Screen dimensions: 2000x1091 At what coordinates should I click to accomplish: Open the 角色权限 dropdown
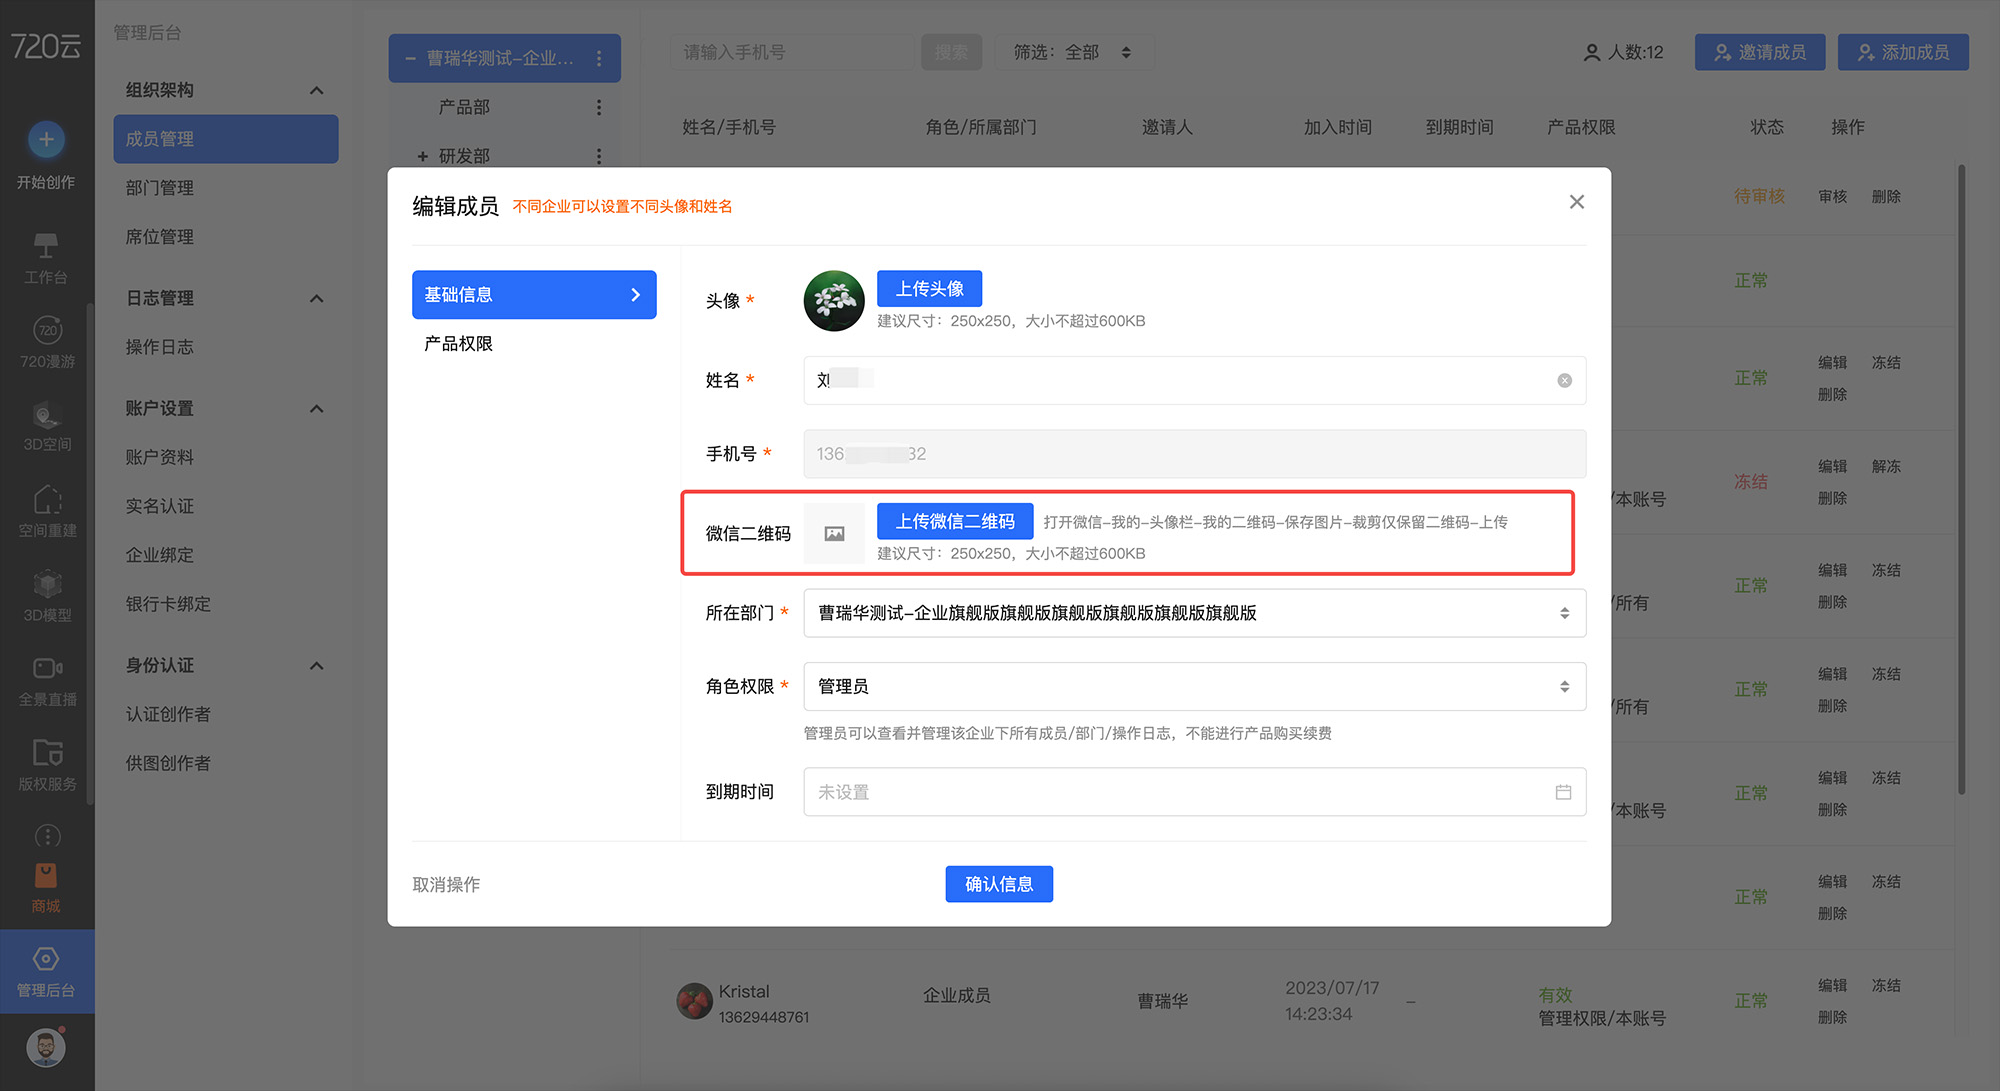click(1194, 687)
